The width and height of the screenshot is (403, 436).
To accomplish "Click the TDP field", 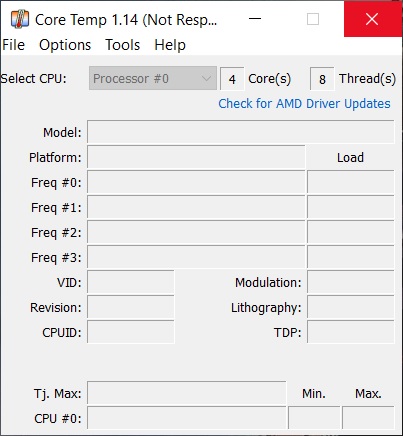I will point(351,332).
